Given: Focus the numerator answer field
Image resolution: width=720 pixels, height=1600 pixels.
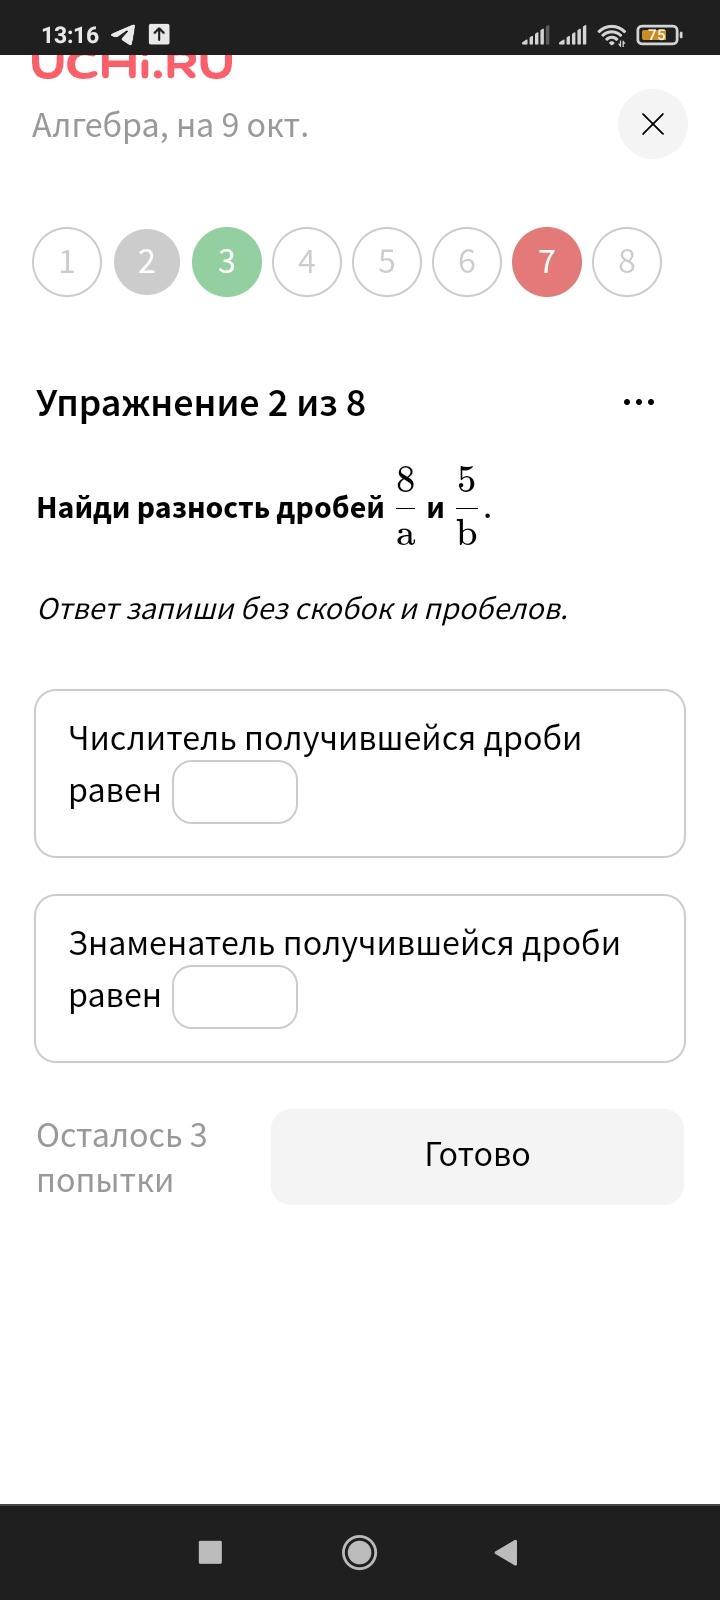Looking at the screenshot, I should pos(235,792).
